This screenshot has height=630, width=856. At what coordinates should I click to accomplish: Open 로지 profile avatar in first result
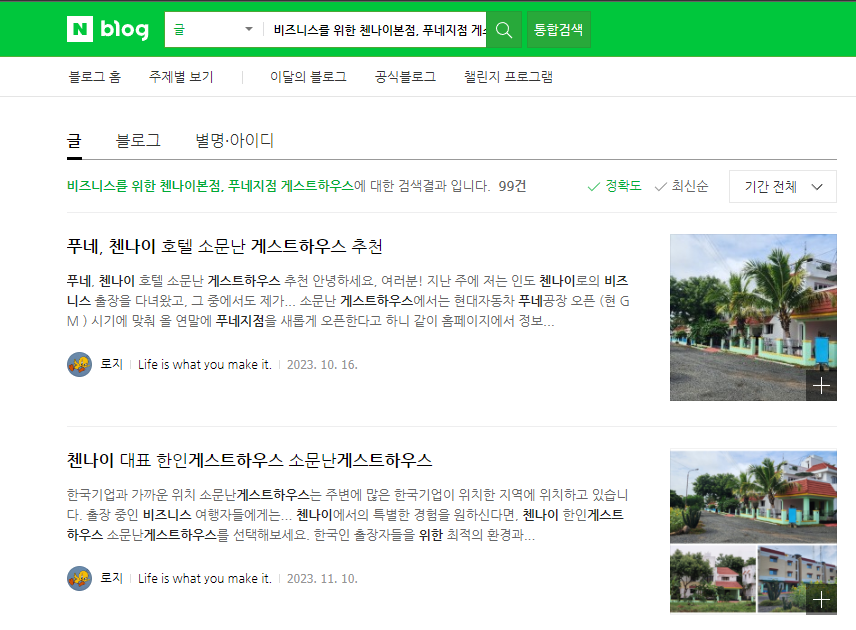click(80, 364)
